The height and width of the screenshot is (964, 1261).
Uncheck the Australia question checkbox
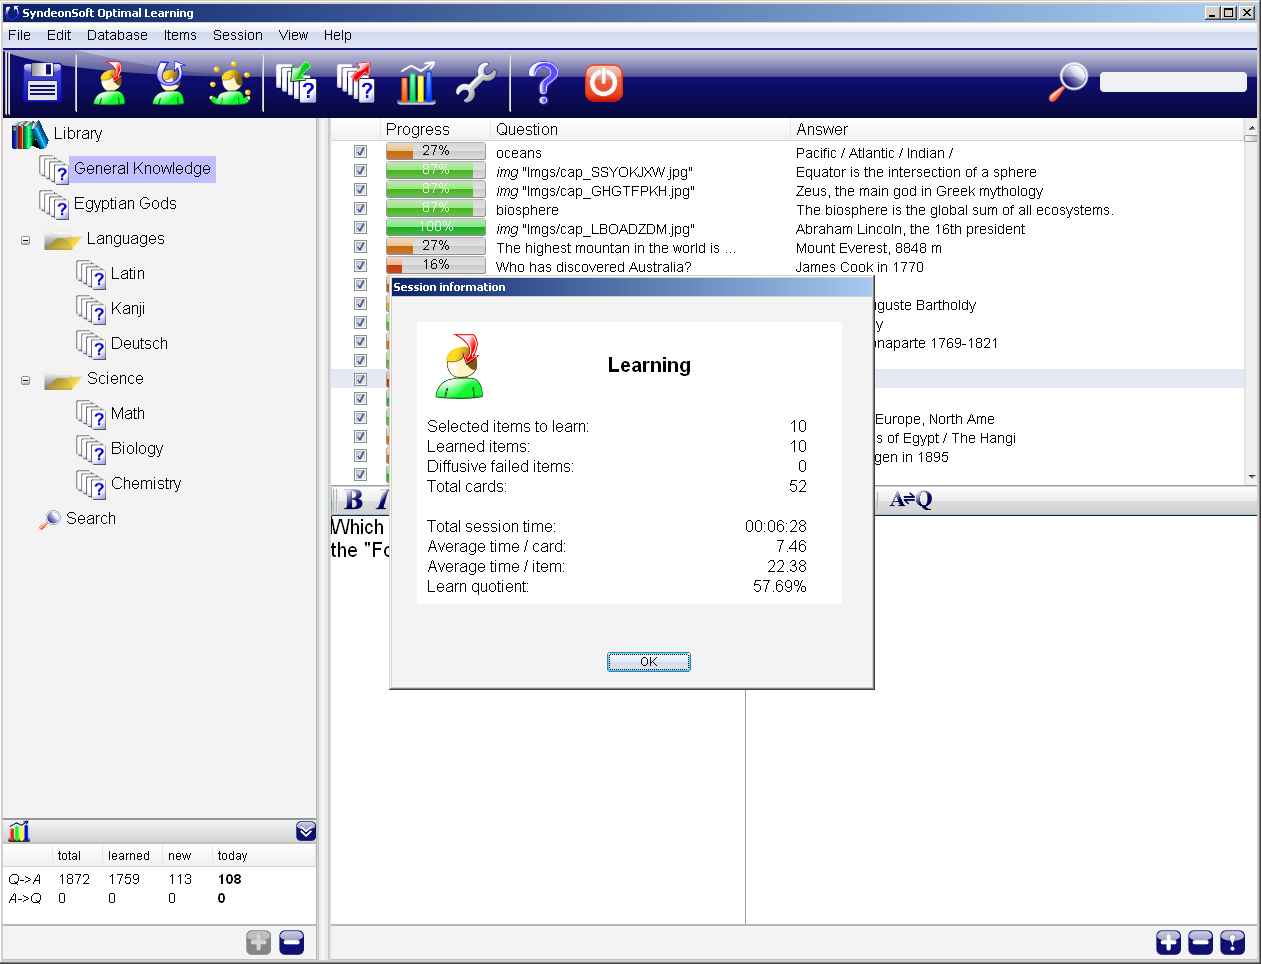pos(360,266)
